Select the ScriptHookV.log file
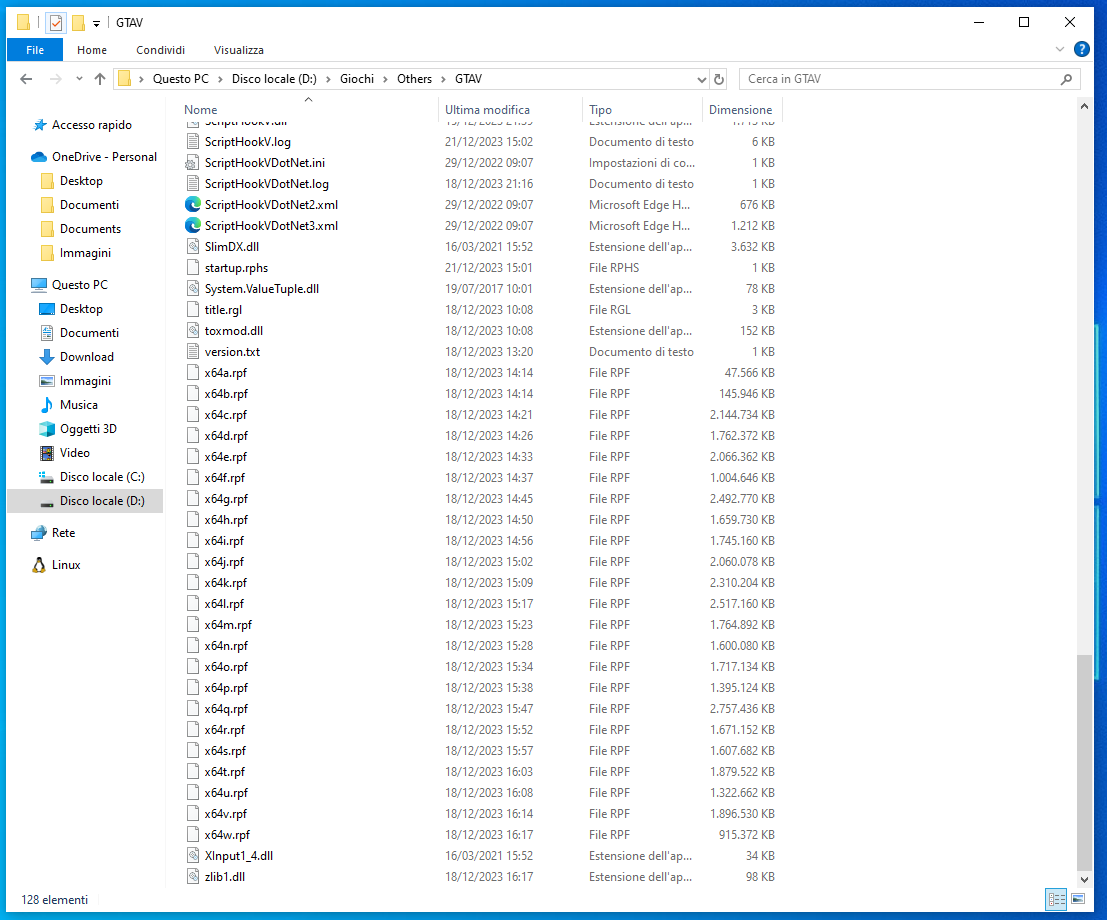This screenshot has width=1107, height=920. [x=247, y=142]
